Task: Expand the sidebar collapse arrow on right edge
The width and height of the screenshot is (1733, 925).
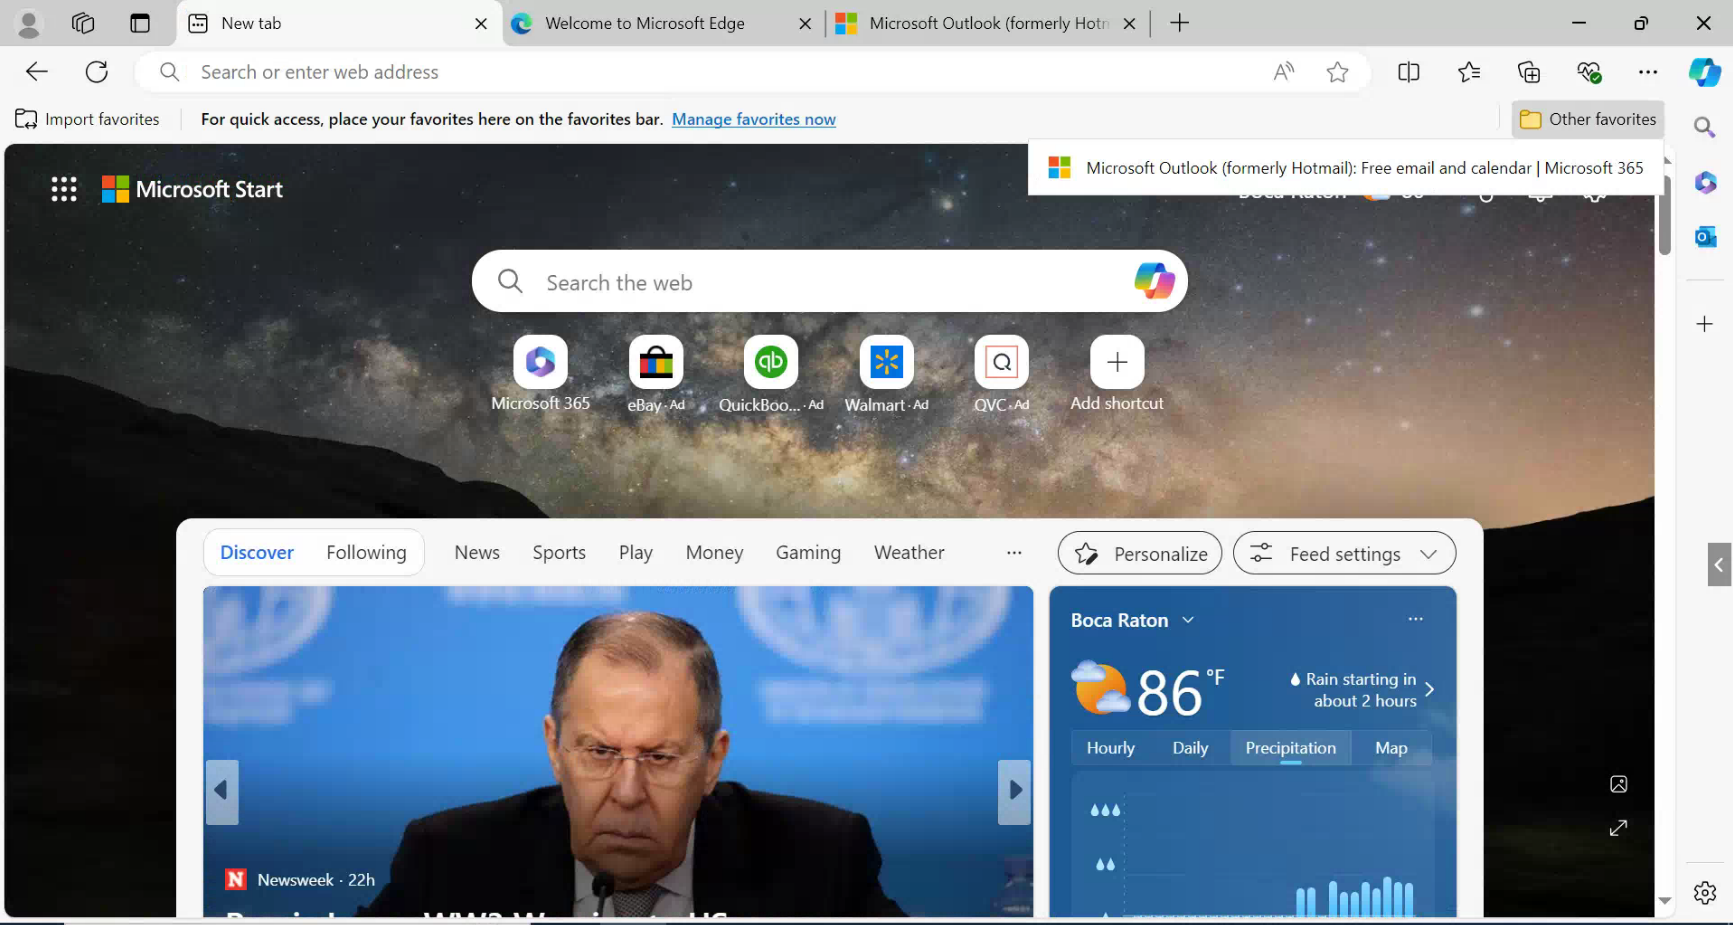Action: pyautogui.click(x=1719, y=565)
